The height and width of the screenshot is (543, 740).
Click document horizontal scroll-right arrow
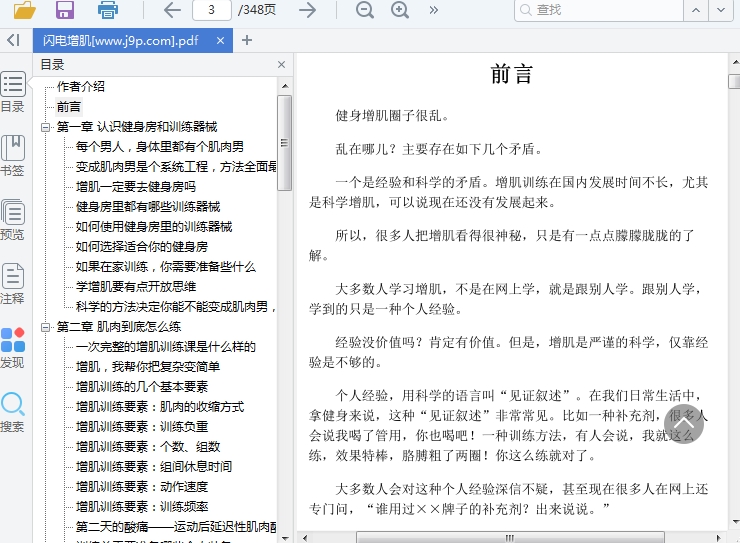(718, 538)
